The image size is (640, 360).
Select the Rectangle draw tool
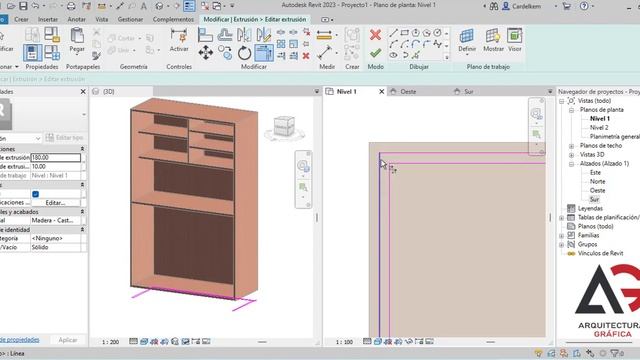[x=404, y=33]
